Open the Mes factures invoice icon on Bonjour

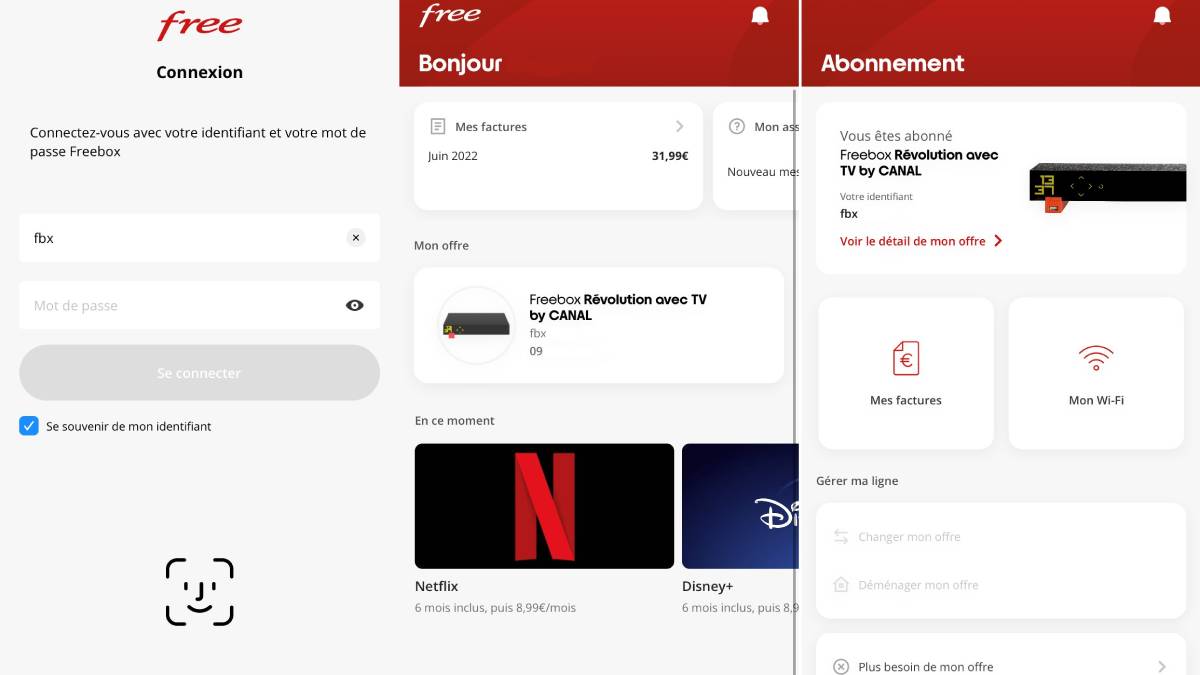pyautogui.click(x=437, y=127)
